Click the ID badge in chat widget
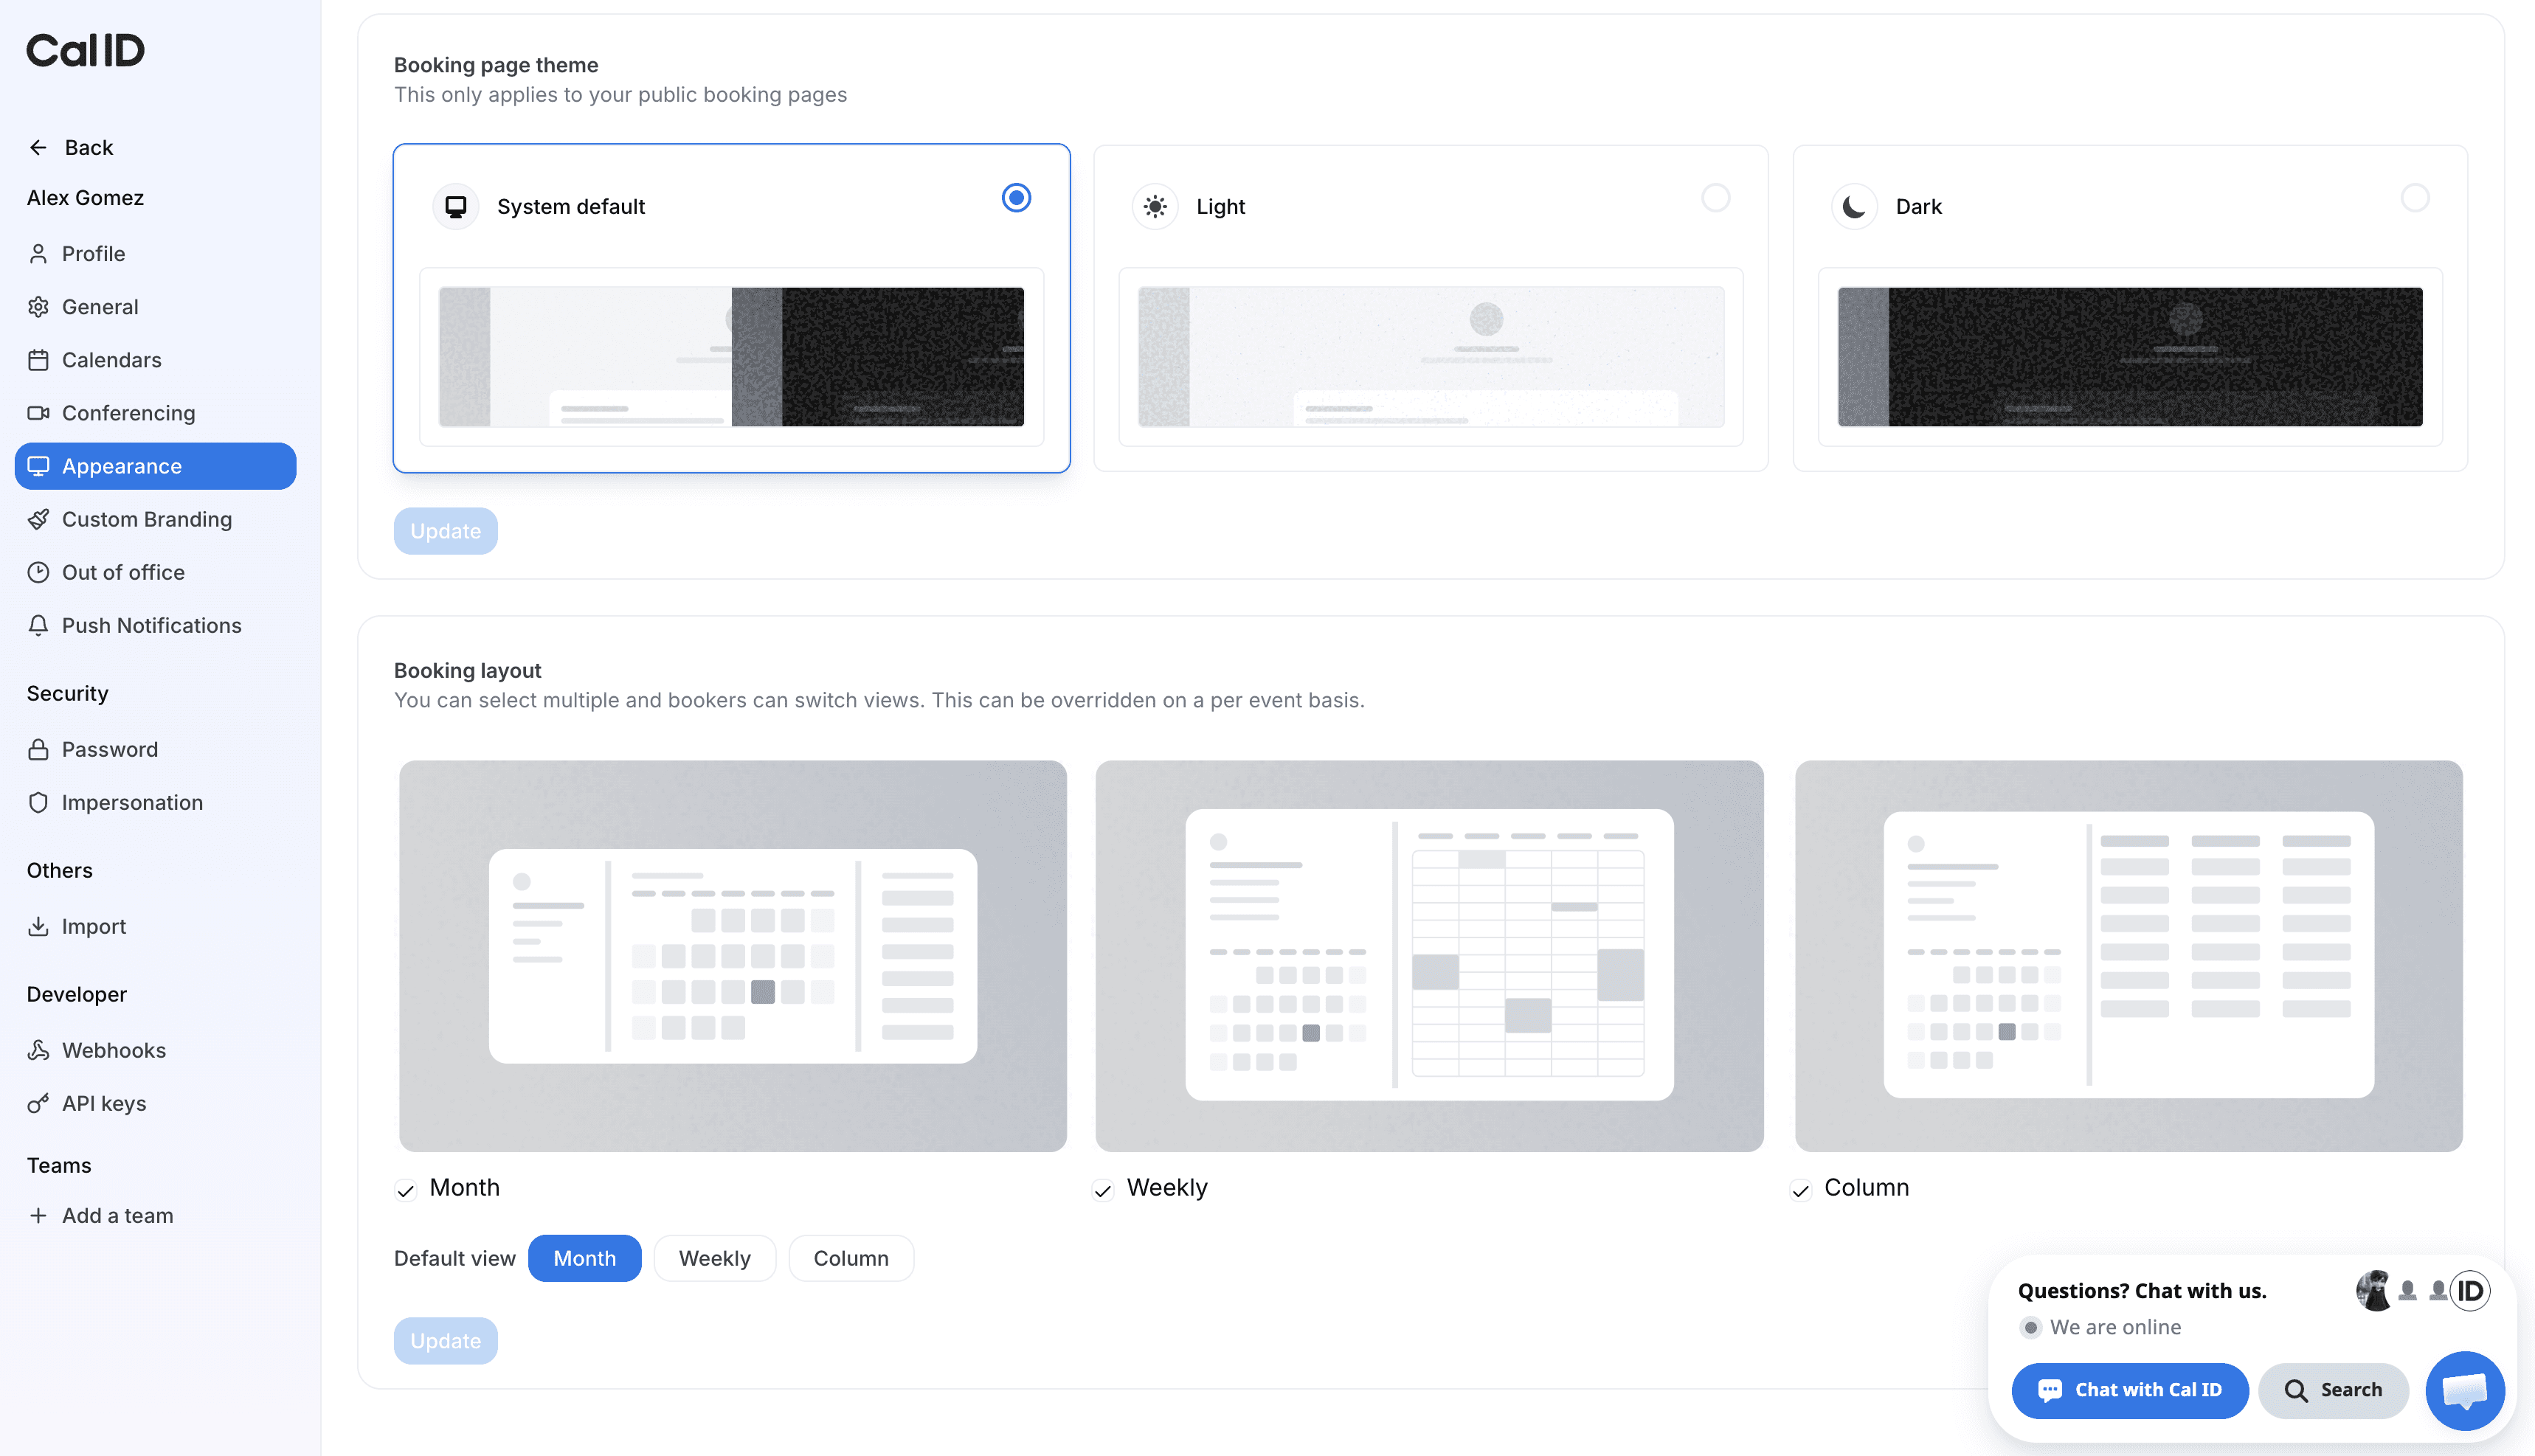Screen dimensions: 2535x1456 [2469, 1290]
